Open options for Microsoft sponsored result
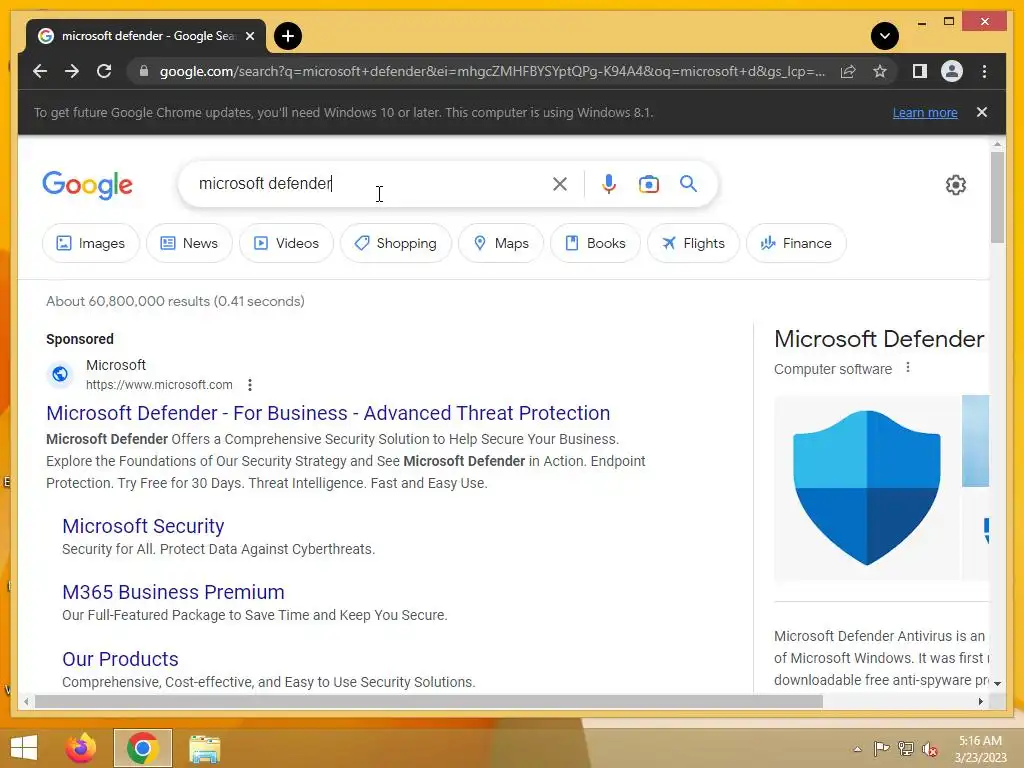 (x=249, y=385)
